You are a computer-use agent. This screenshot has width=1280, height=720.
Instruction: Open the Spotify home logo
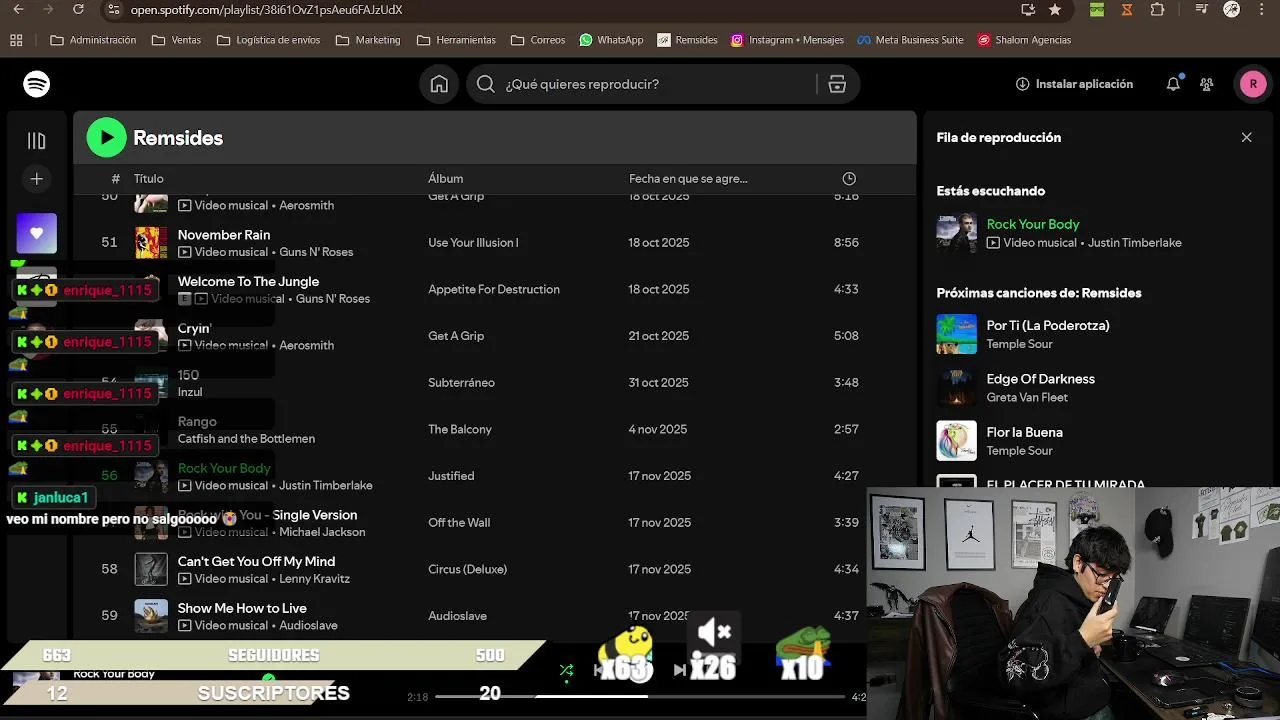[37, 84]
